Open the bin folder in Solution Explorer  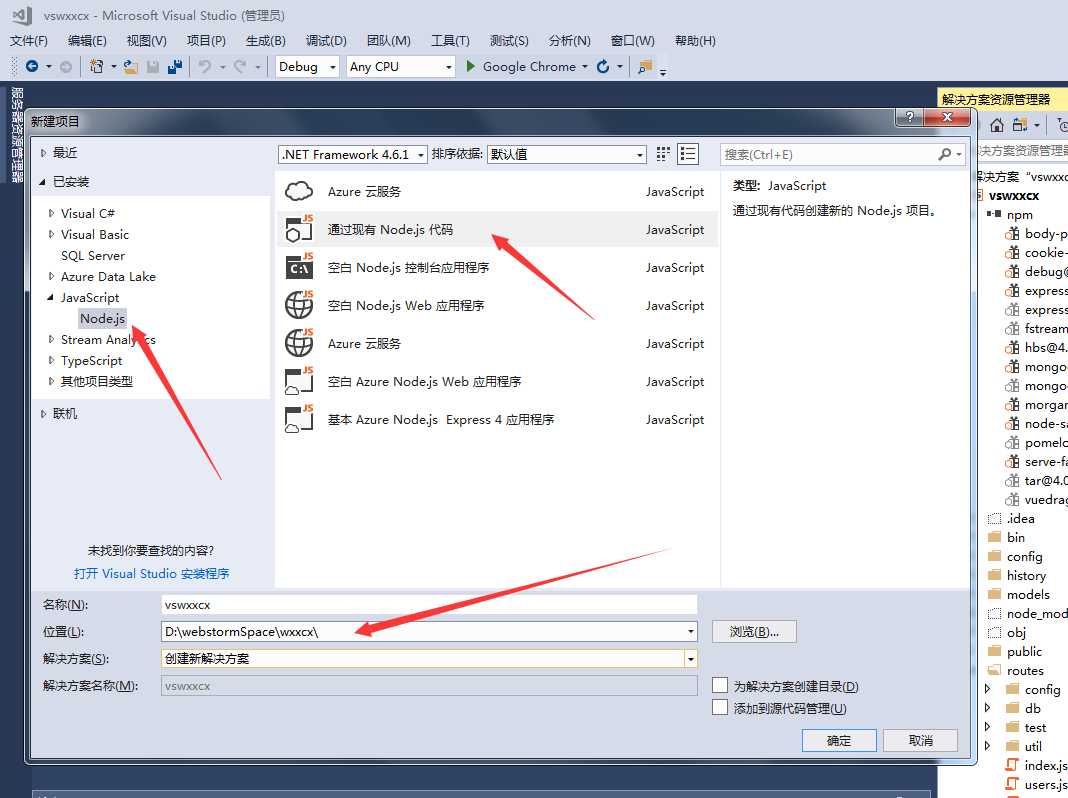click(x=1016, y=537)
